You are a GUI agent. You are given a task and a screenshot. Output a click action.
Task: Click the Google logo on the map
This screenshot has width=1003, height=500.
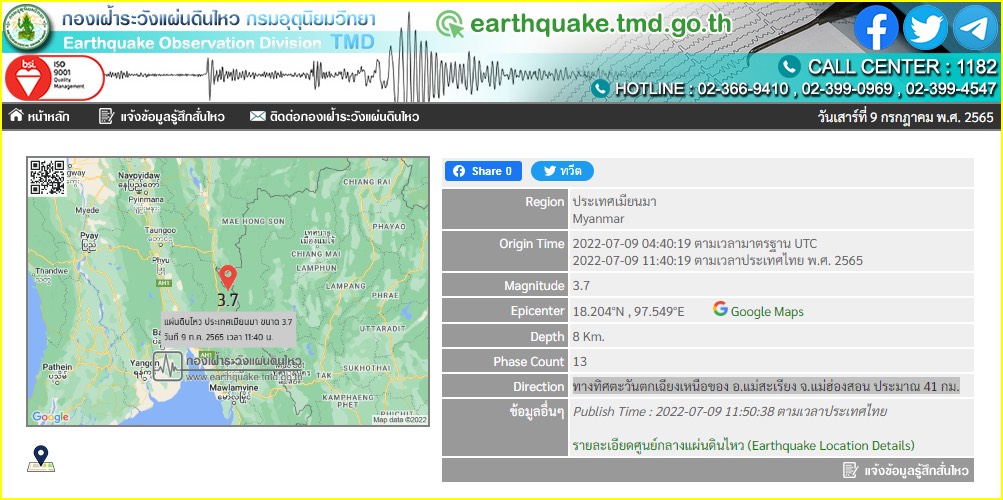coord(50,417)
